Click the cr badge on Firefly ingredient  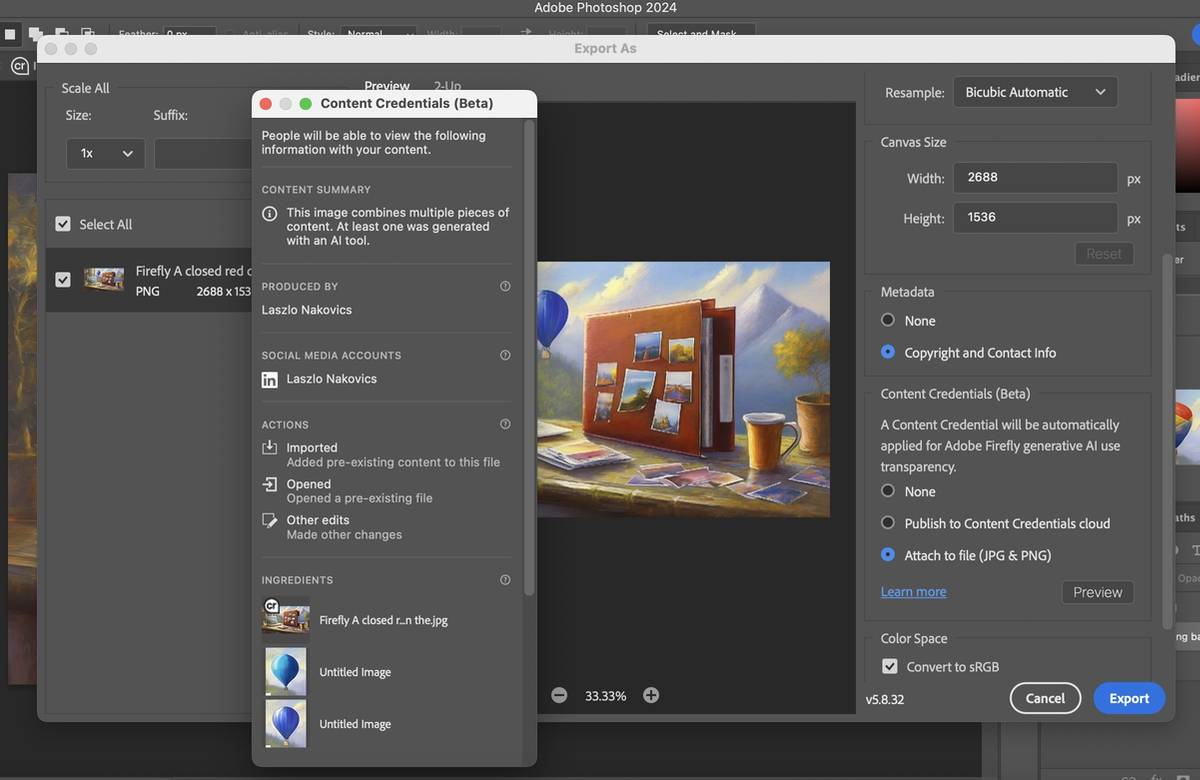coord(270,605)
